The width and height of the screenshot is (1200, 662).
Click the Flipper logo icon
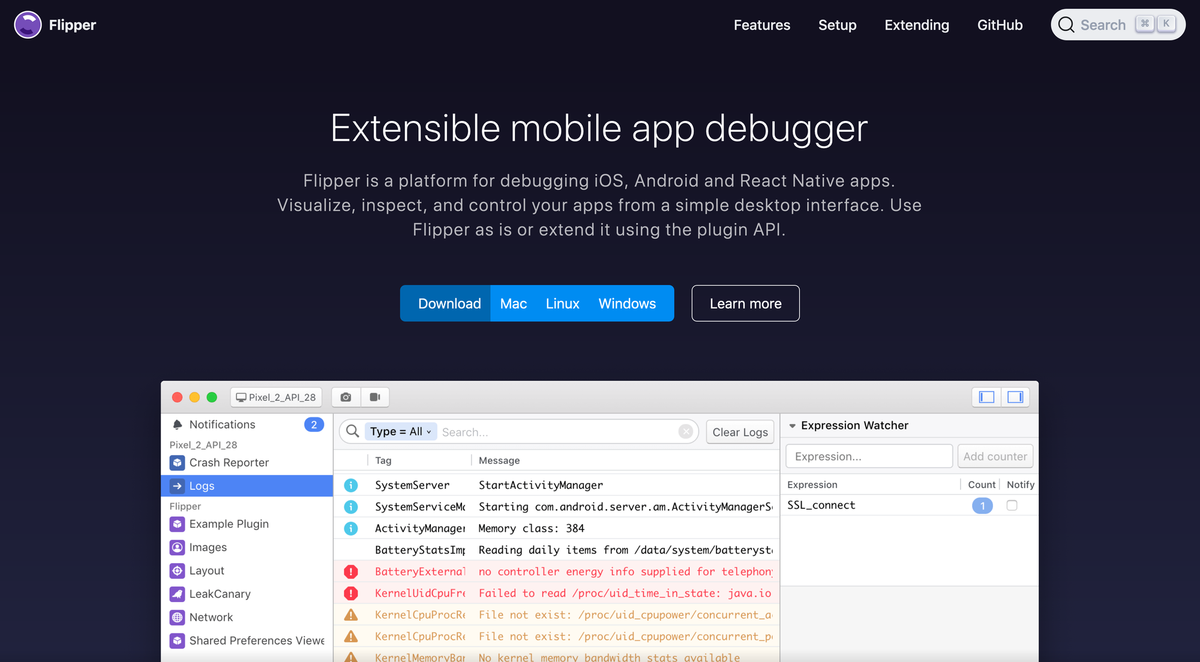28,25
